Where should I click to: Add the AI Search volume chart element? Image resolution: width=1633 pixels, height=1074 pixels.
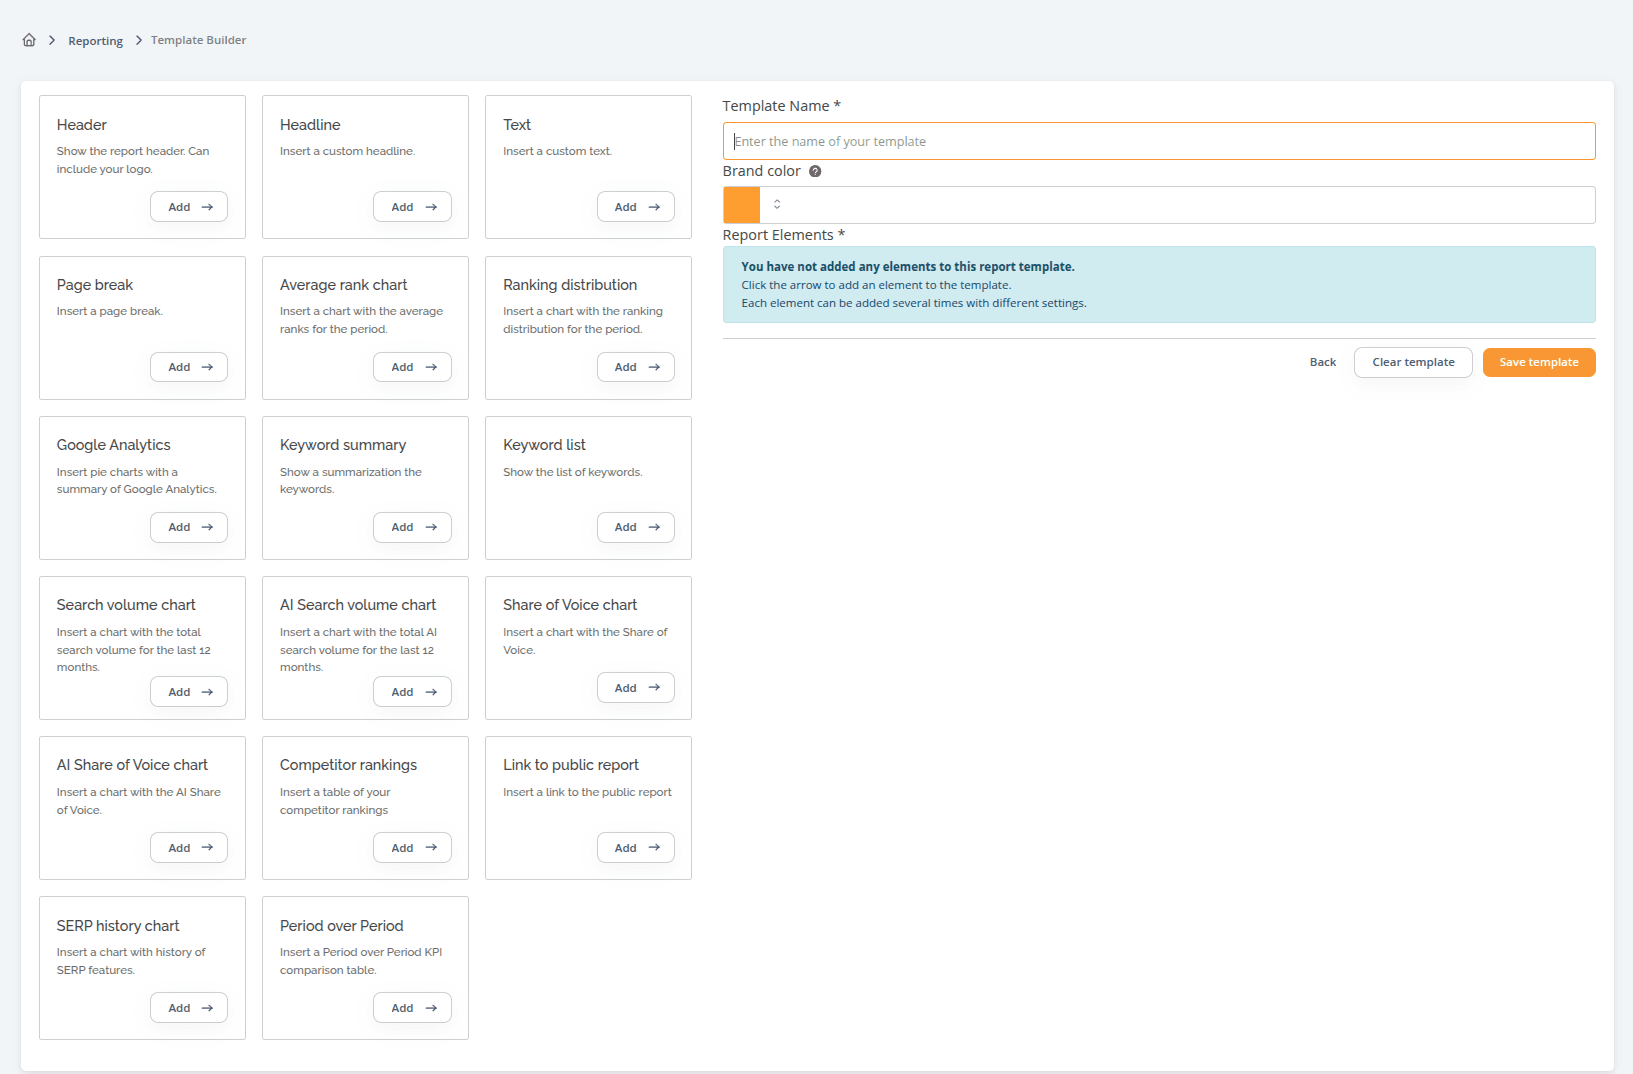click(x=412, y=692)
